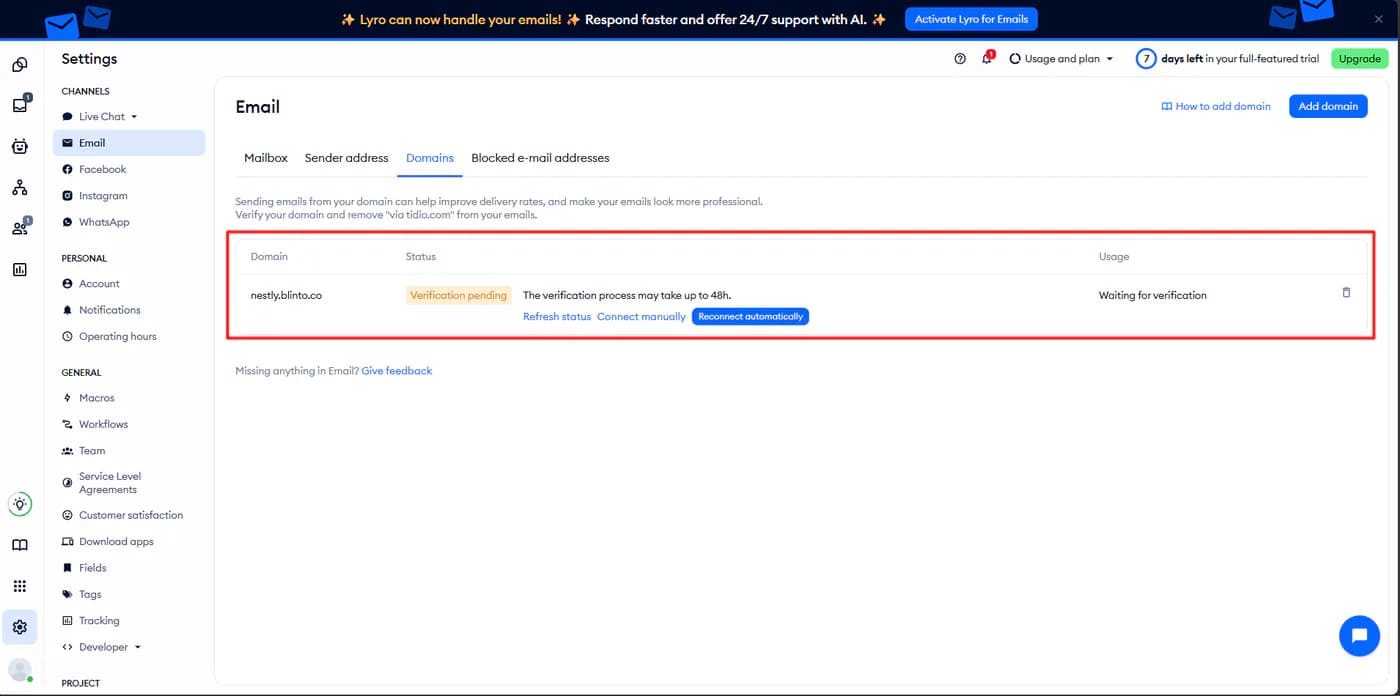The width and height of the screenshot is (1400, 696).
Task: Open the chat widget bubble
Action: pyautogui.click(x=1359, y=635)
